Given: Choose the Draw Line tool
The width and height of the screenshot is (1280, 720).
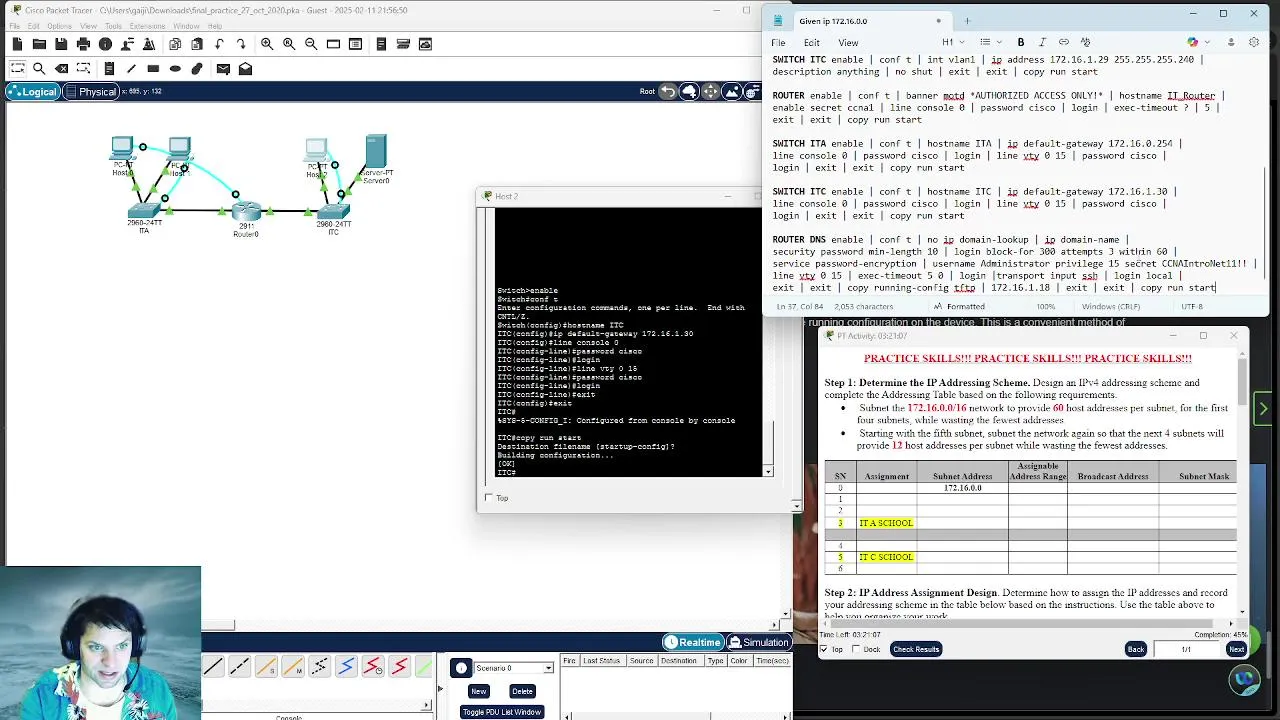Looking at the screenshot, I should (131, 69).
